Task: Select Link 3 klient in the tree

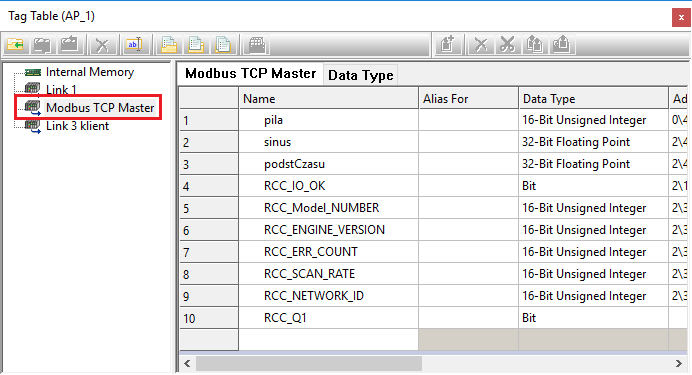Action: point(77,126)
